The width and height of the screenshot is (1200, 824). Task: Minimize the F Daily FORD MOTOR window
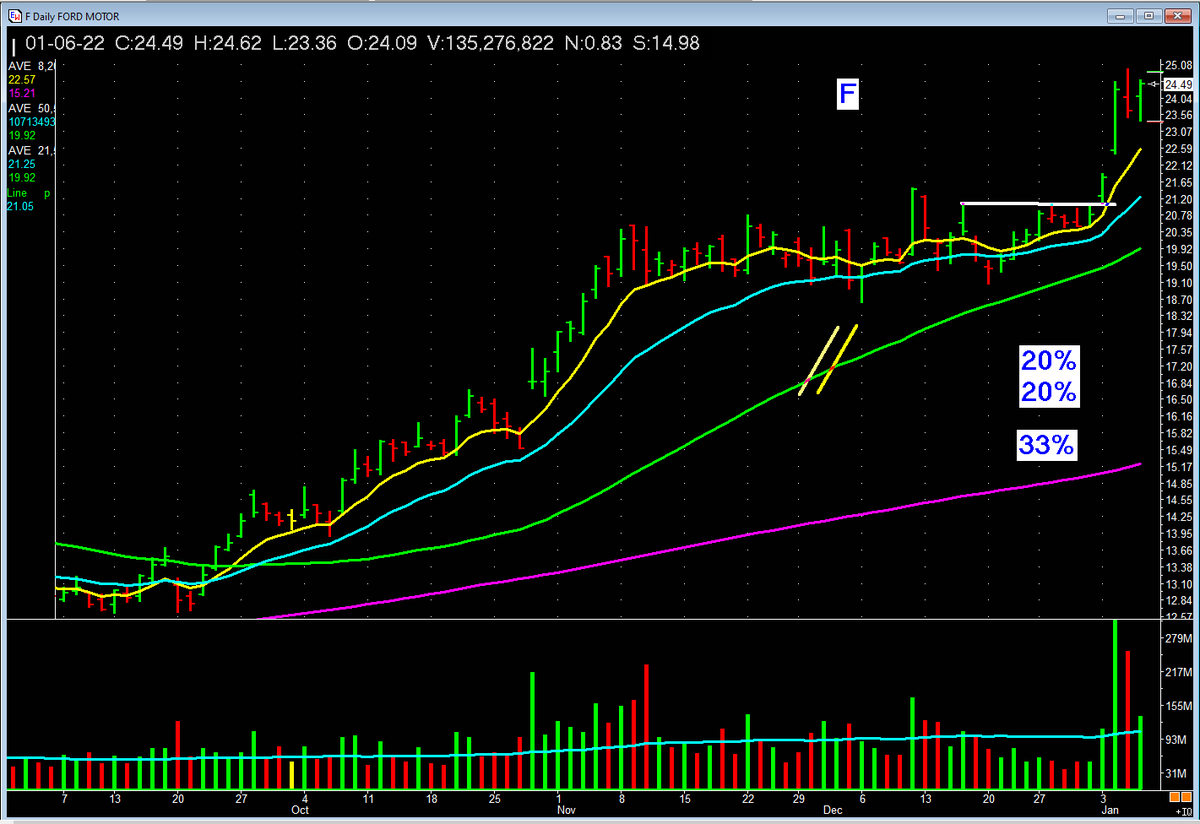click(x=1121, y=15)
